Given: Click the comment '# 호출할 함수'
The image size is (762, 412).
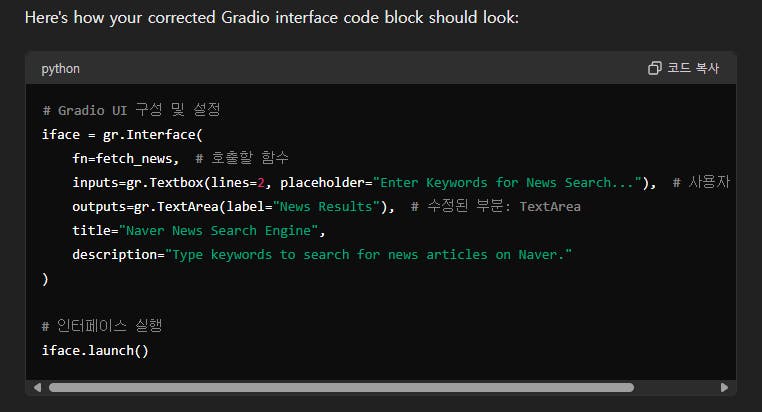Looking at the screenshot, I should (x=242, y=158).
